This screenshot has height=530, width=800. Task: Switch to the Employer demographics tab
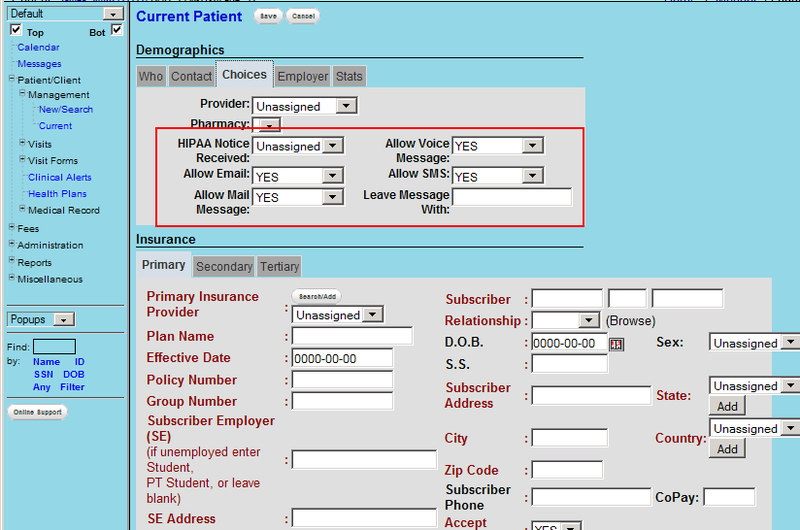click(302, 76)
